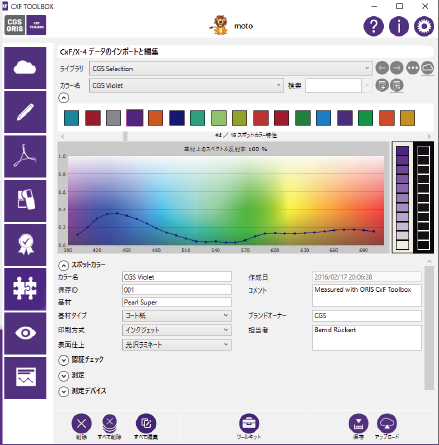Select the selected violet swatch
Viewport: 439px width, 445px height.
pos(135,118)
